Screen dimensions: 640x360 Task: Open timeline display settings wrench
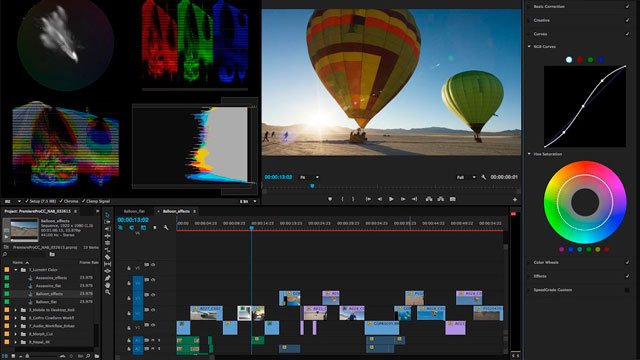point(166,227)
